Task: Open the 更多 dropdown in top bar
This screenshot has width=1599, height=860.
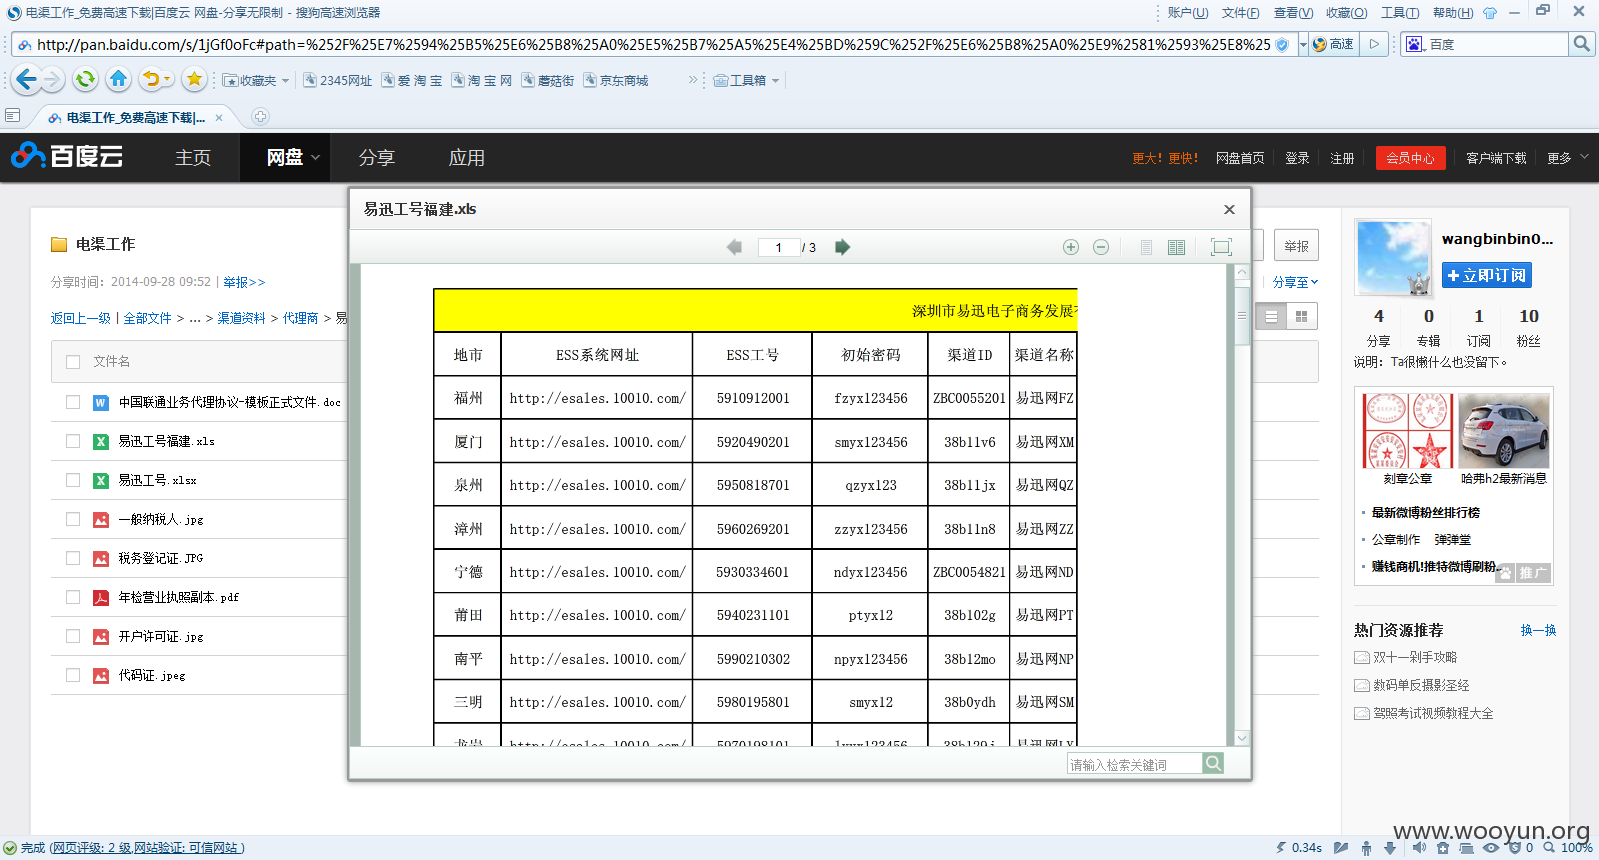Action: click(x=1568, y=158)
